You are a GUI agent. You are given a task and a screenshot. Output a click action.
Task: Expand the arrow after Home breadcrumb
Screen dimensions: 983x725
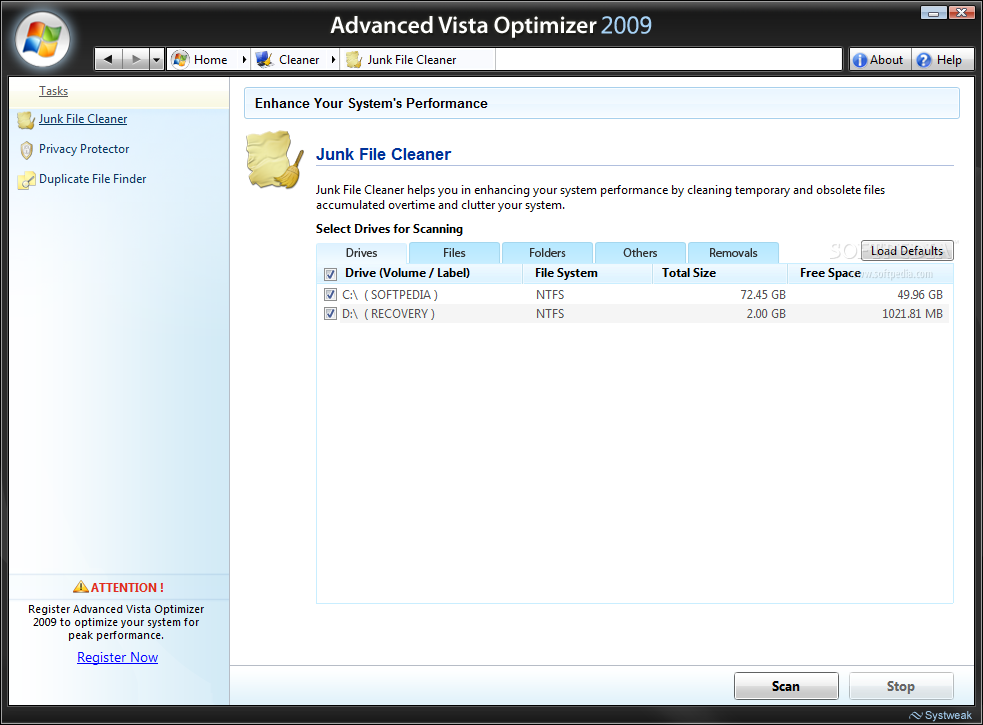[x=244, y=60]
